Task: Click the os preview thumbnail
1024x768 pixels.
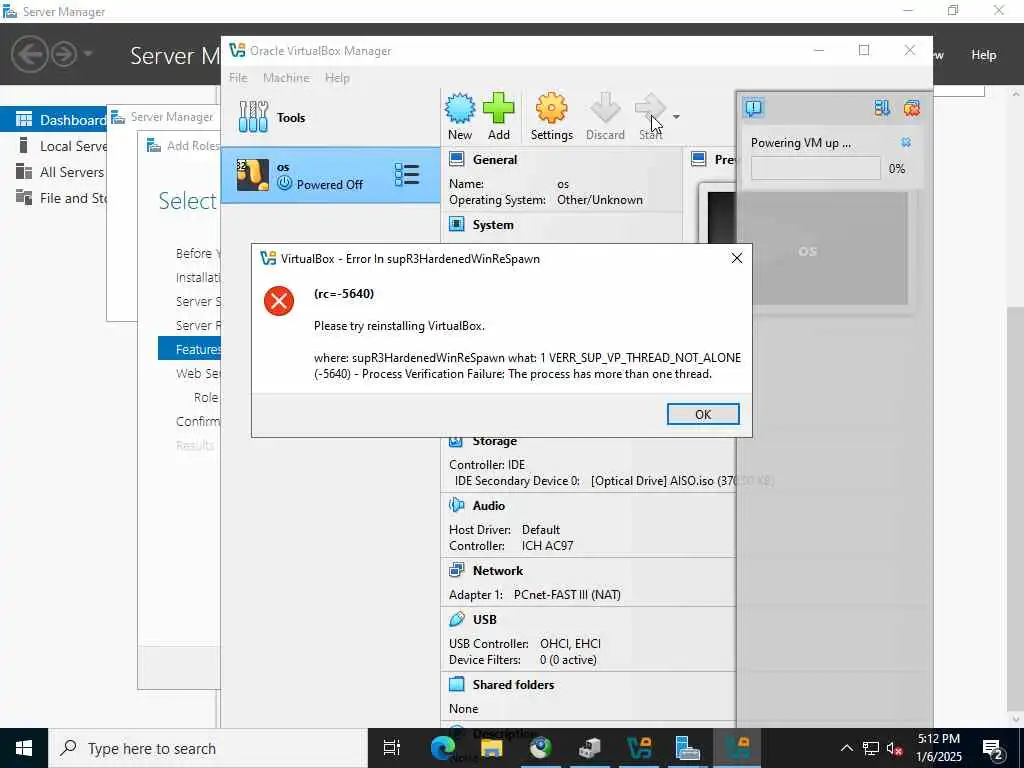Action: click(807, 248)
